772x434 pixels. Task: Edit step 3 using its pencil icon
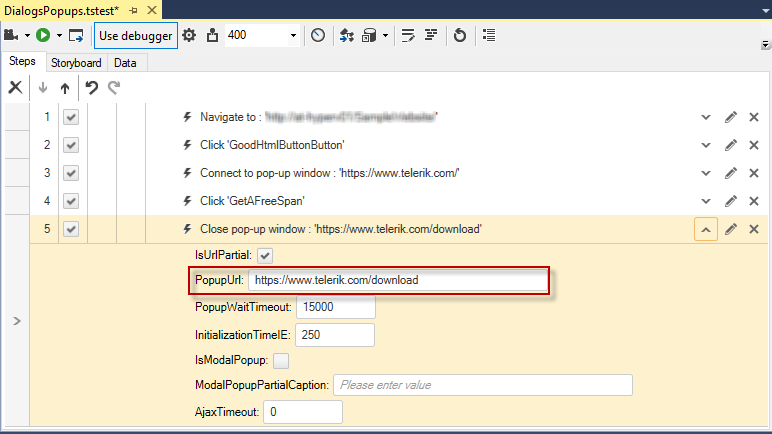pyautogui.click(x=731, y=173)
